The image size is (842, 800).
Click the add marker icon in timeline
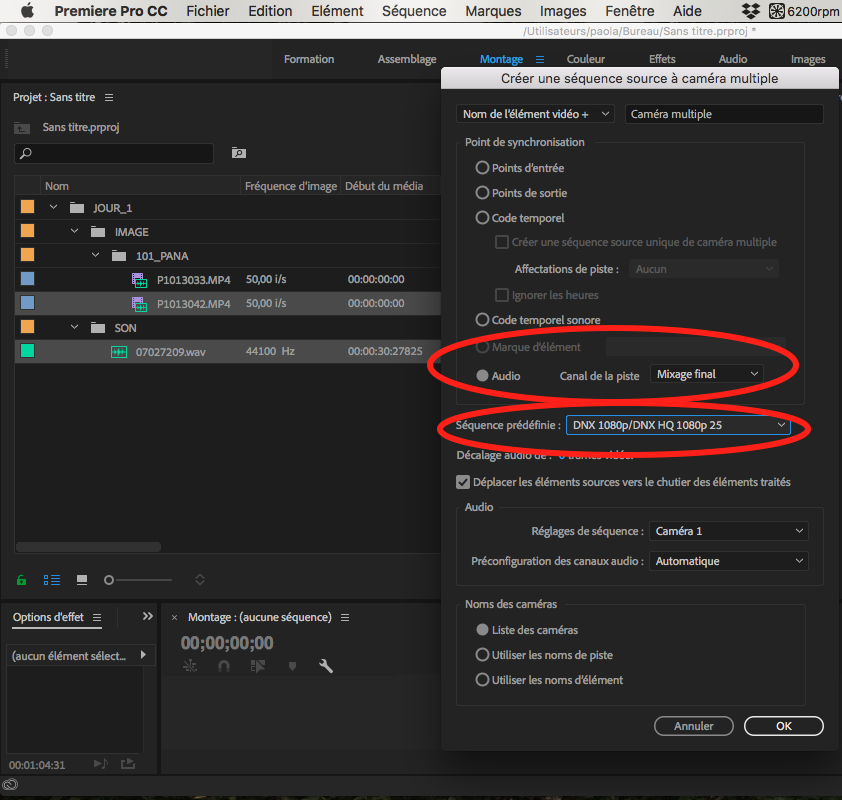coord(292,666)
